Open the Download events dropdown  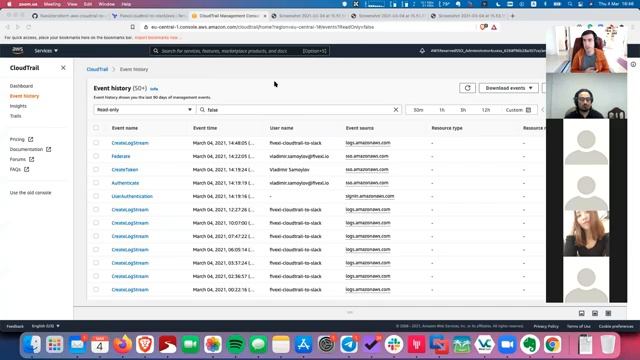tap(509, 88)
